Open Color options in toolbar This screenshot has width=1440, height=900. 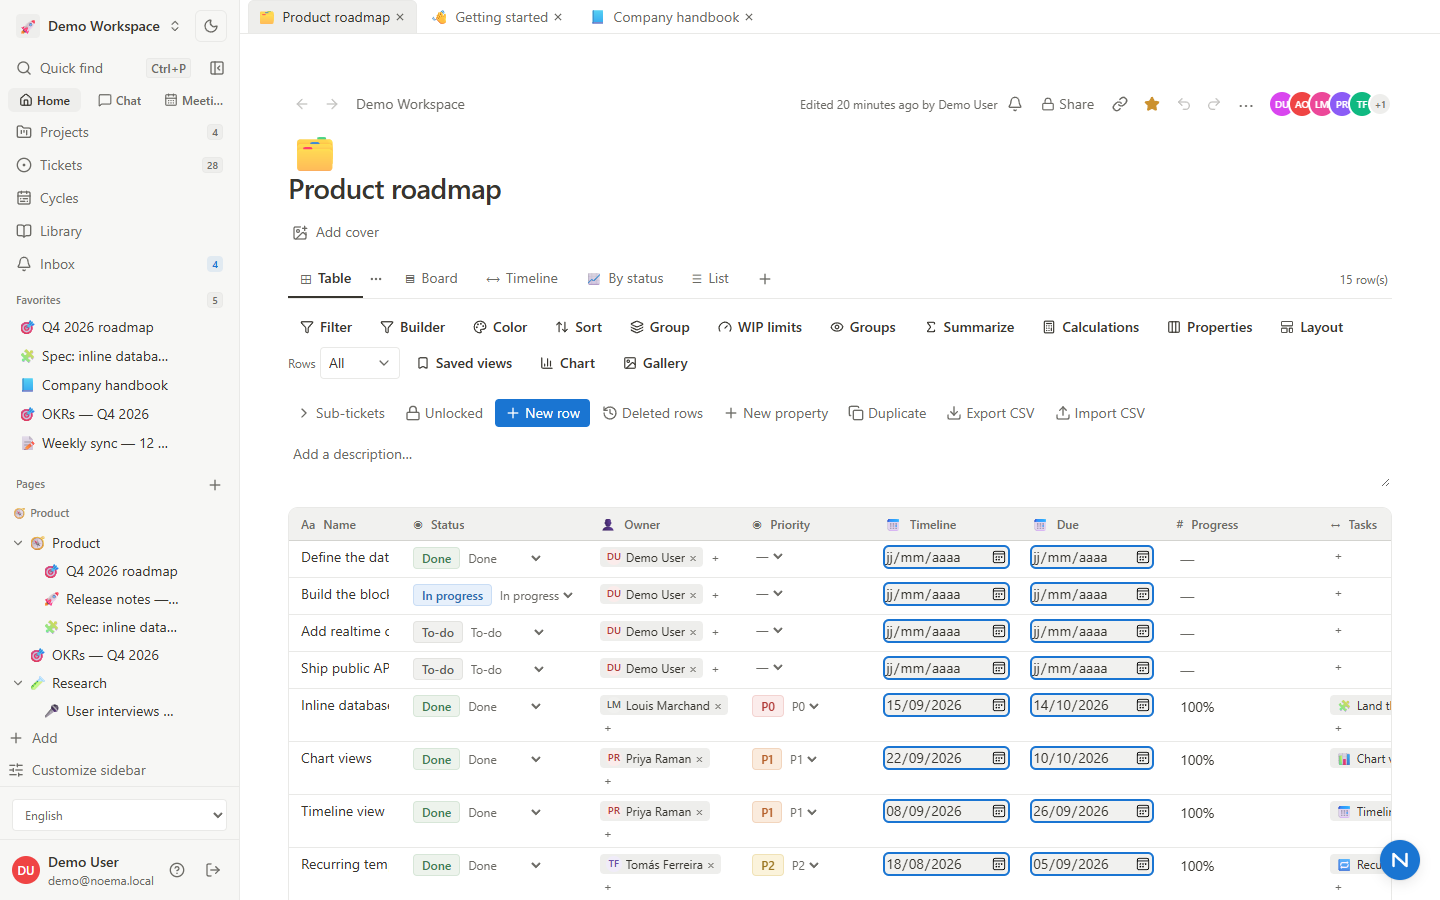point(500,327)
